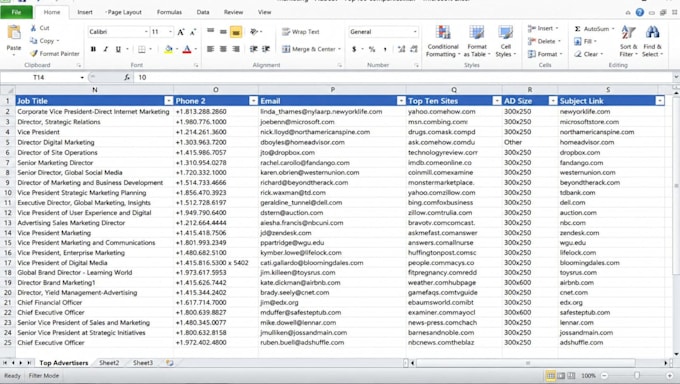Screen dimensions: 680x384
Task: Open the General number format dropdown
Action: point(415,32)
